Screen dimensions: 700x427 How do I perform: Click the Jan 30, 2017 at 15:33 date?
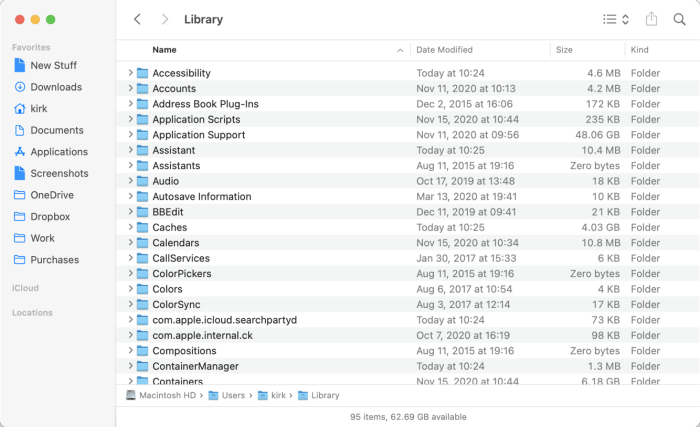[x=466, y=258]
